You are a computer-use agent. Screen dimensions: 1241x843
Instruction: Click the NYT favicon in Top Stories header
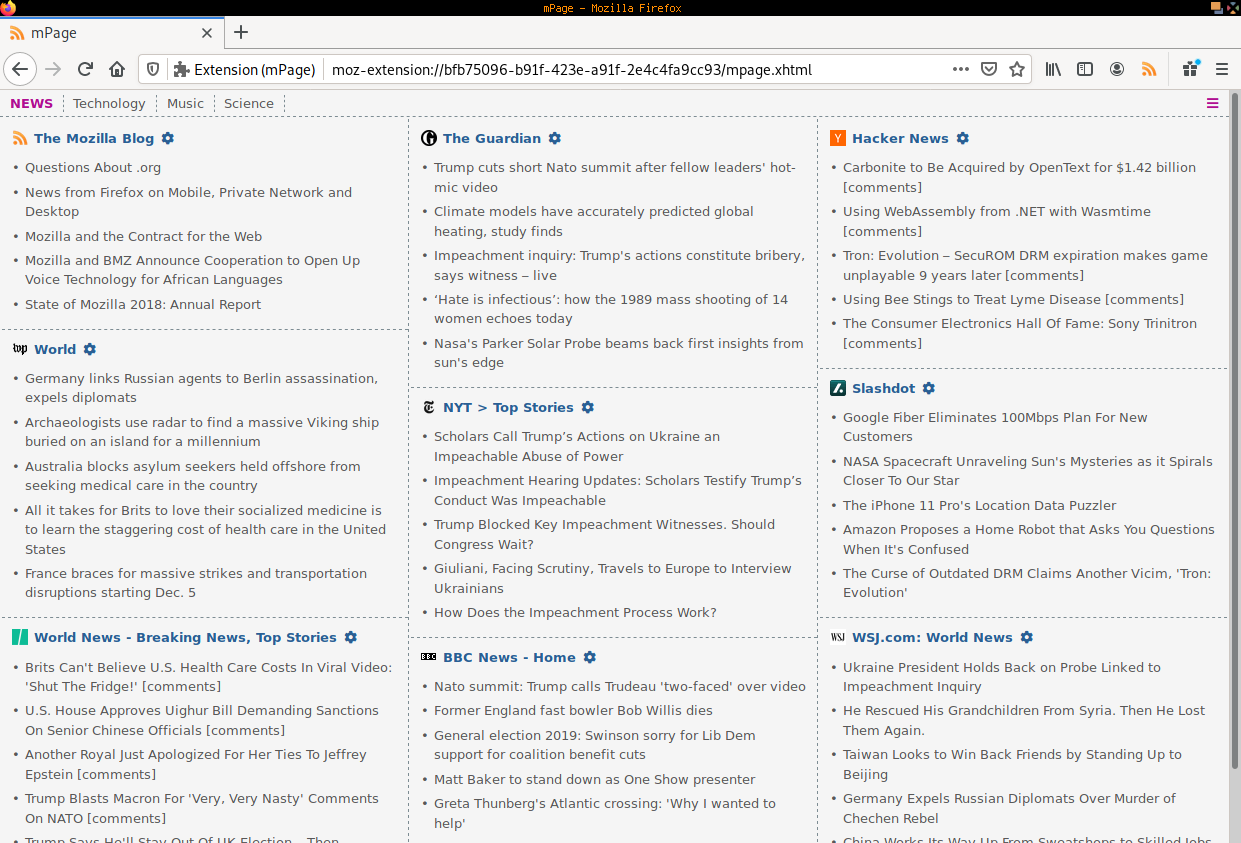[x=429, y=407]
